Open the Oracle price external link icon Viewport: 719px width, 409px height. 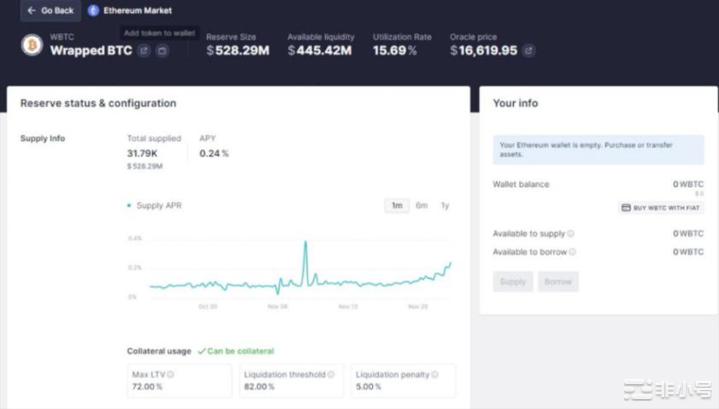point(528,50)
